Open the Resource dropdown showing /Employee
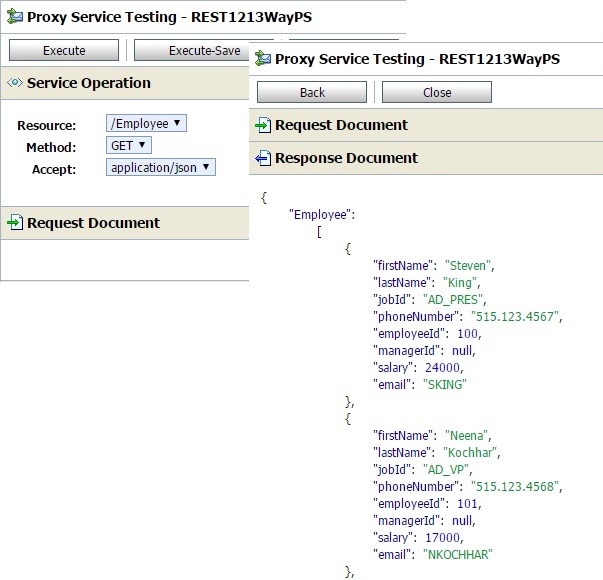The image size is (603, 580). coord(146,124)
